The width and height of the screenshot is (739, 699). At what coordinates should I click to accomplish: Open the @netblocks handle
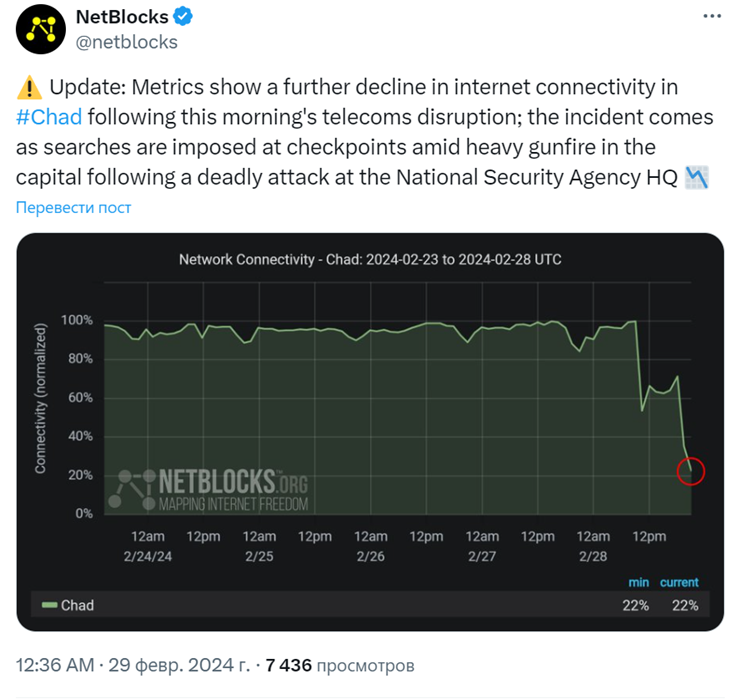pos(126,42)
